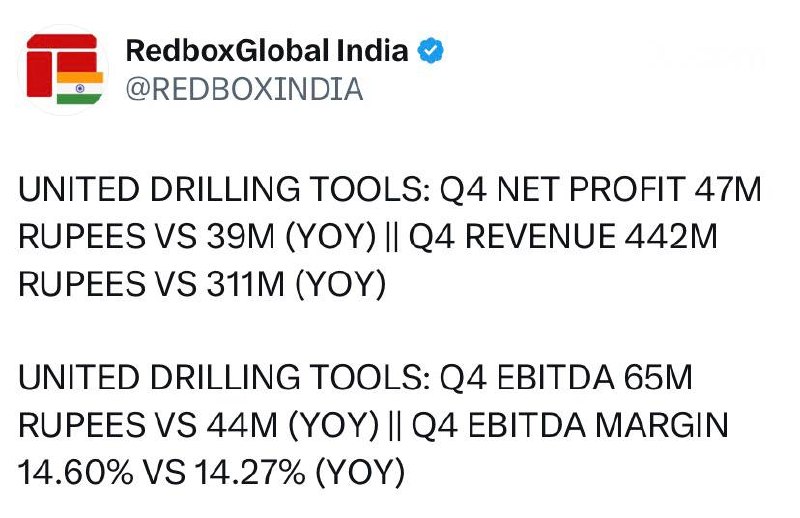800x518 pixels.
Task: Open the RedboxGlobal India profile avatar
Action: pos(63,70)
